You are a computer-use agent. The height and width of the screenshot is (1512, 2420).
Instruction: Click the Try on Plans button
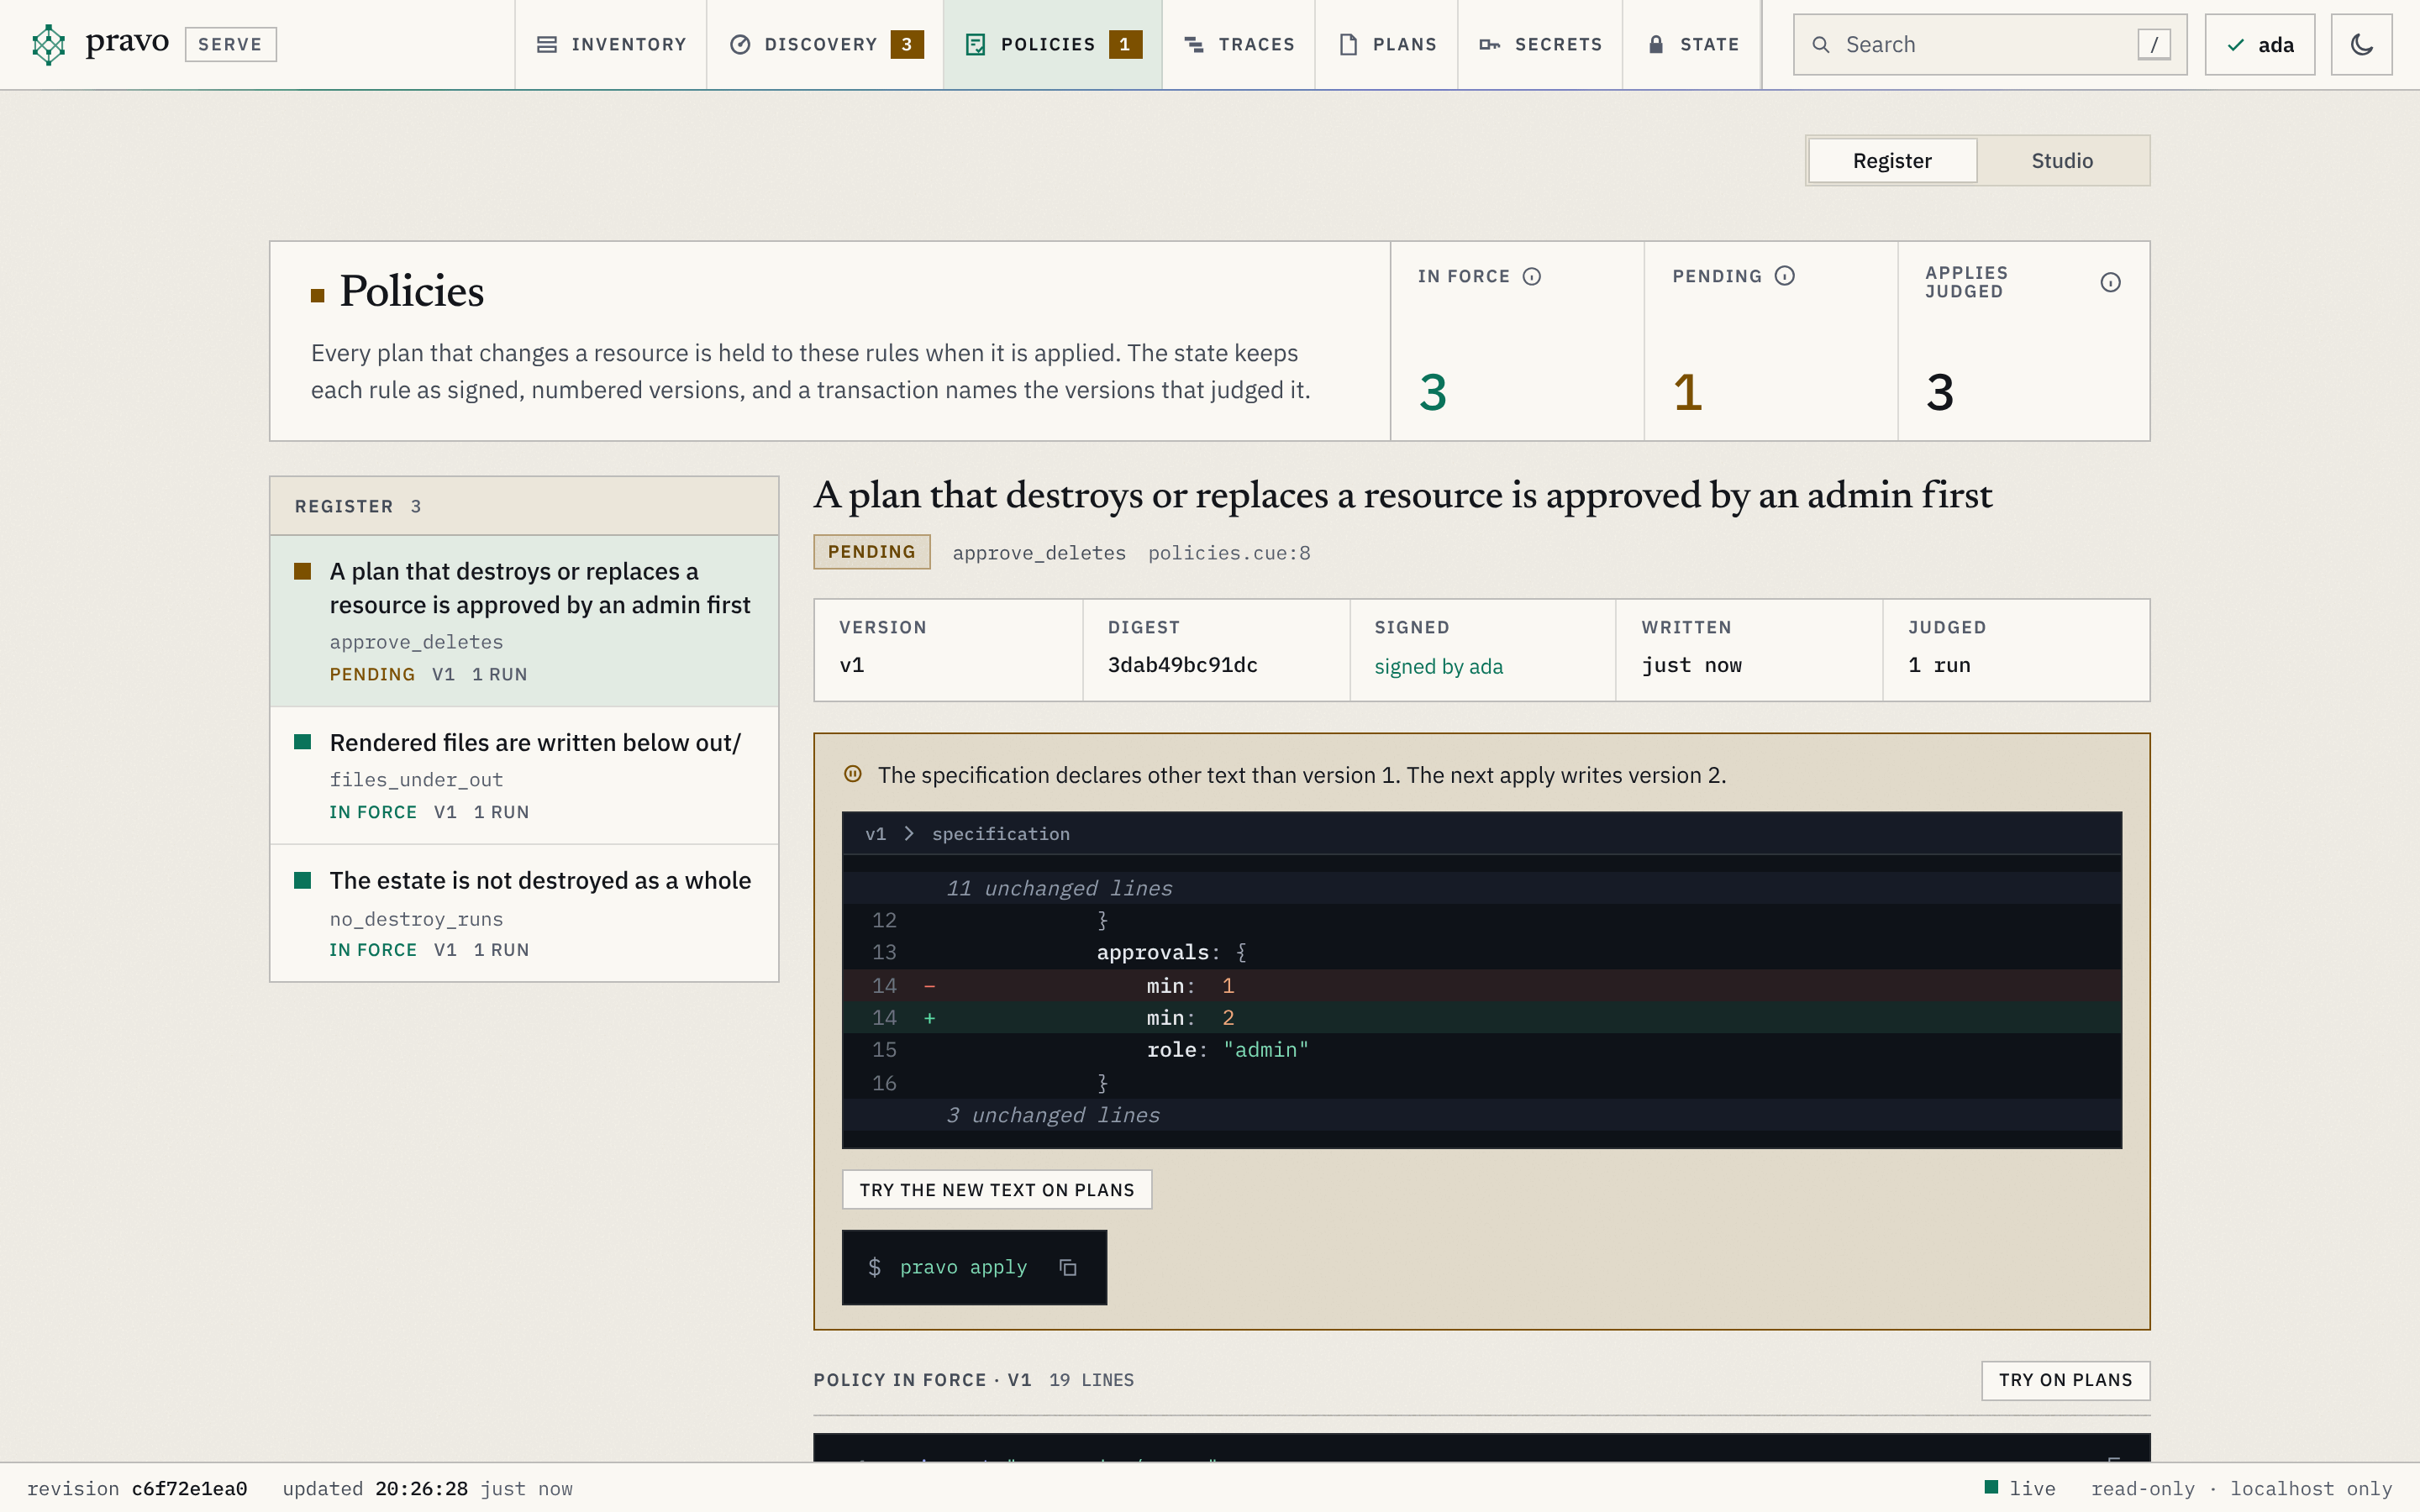pos(2065,1380)
